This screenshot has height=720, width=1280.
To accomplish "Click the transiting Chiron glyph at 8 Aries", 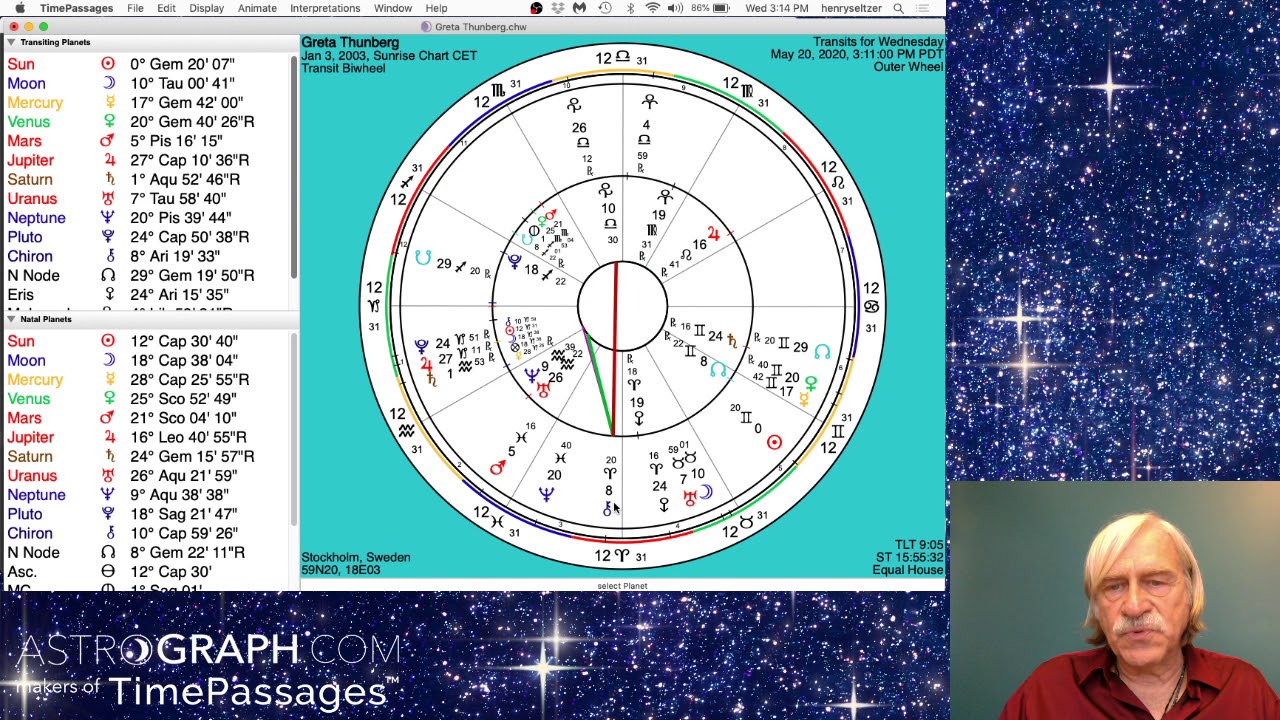I will tap(607, 509).
